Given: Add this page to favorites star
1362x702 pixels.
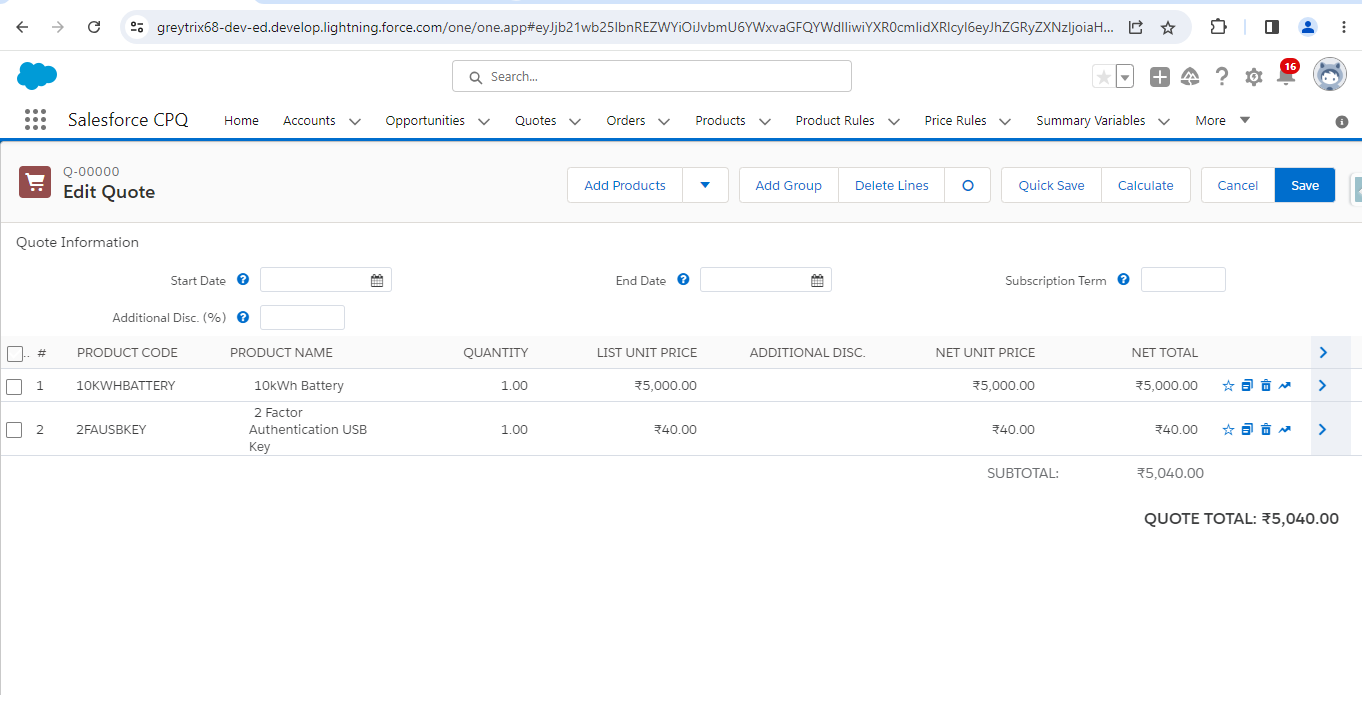Looking at the screenshot, I should pos(1103,77).
